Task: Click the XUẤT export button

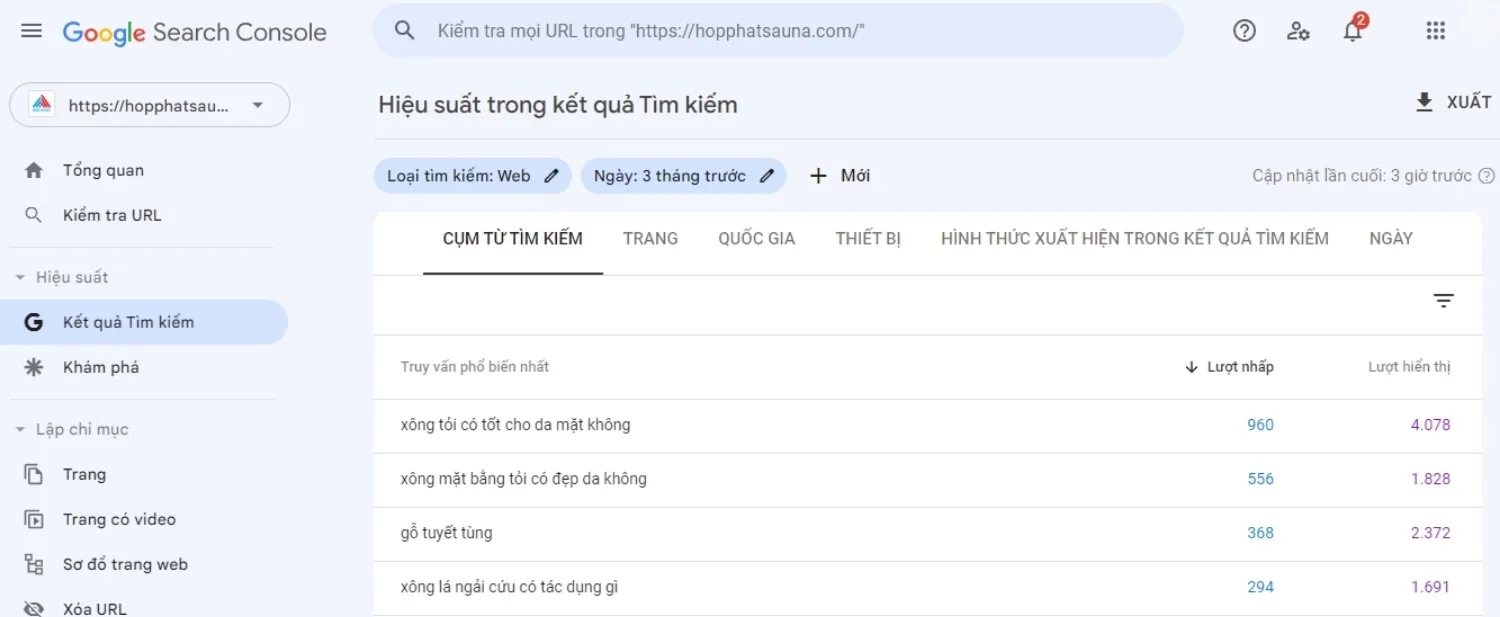Action: click(x=1453, y=102)
